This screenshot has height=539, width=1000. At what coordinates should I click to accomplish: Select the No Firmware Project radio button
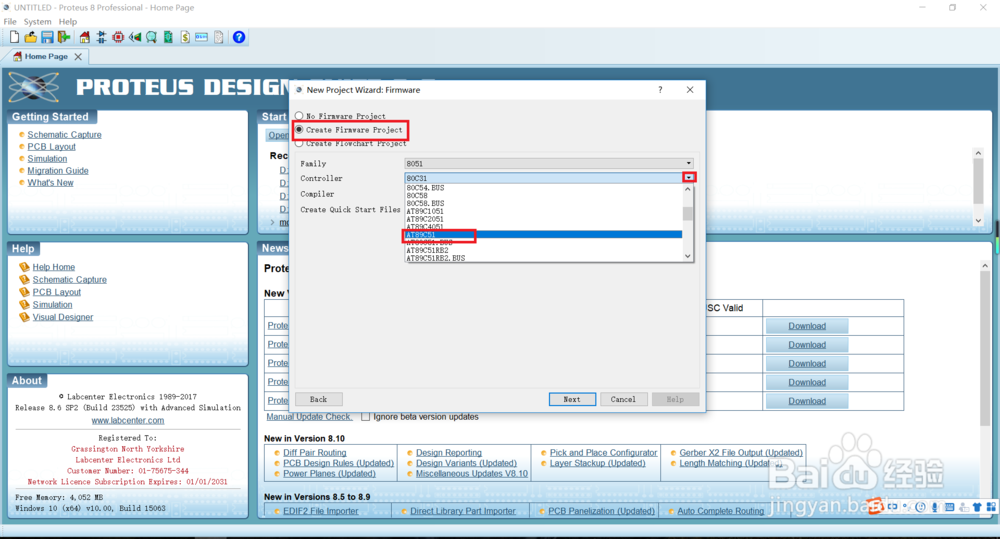[x=299, y=116]
